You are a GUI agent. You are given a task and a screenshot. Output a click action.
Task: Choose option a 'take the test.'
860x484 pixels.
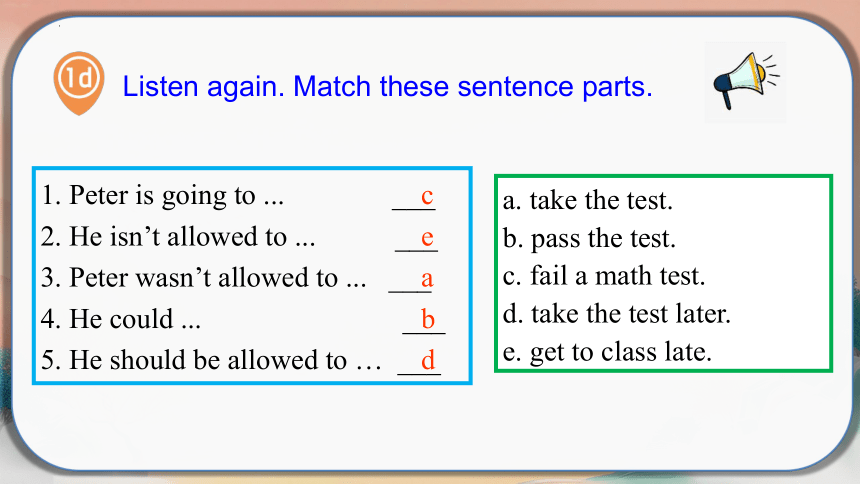pos(587,200)
